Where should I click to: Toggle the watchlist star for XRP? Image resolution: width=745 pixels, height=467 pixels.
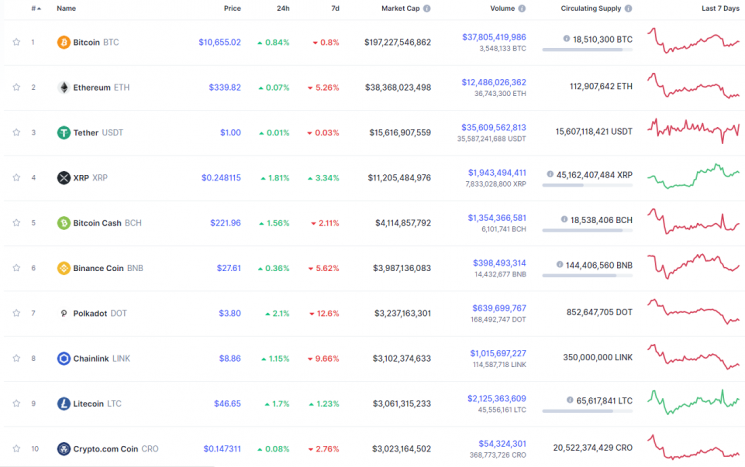[16, 177]
